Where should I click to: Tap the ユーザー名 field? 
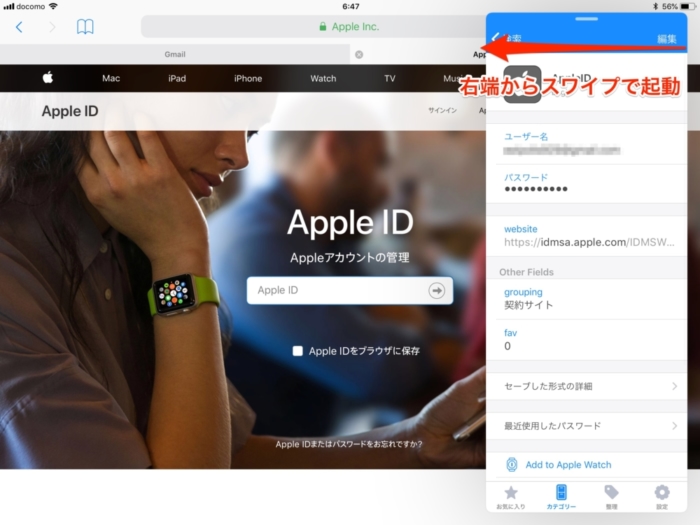click(586, 144)
